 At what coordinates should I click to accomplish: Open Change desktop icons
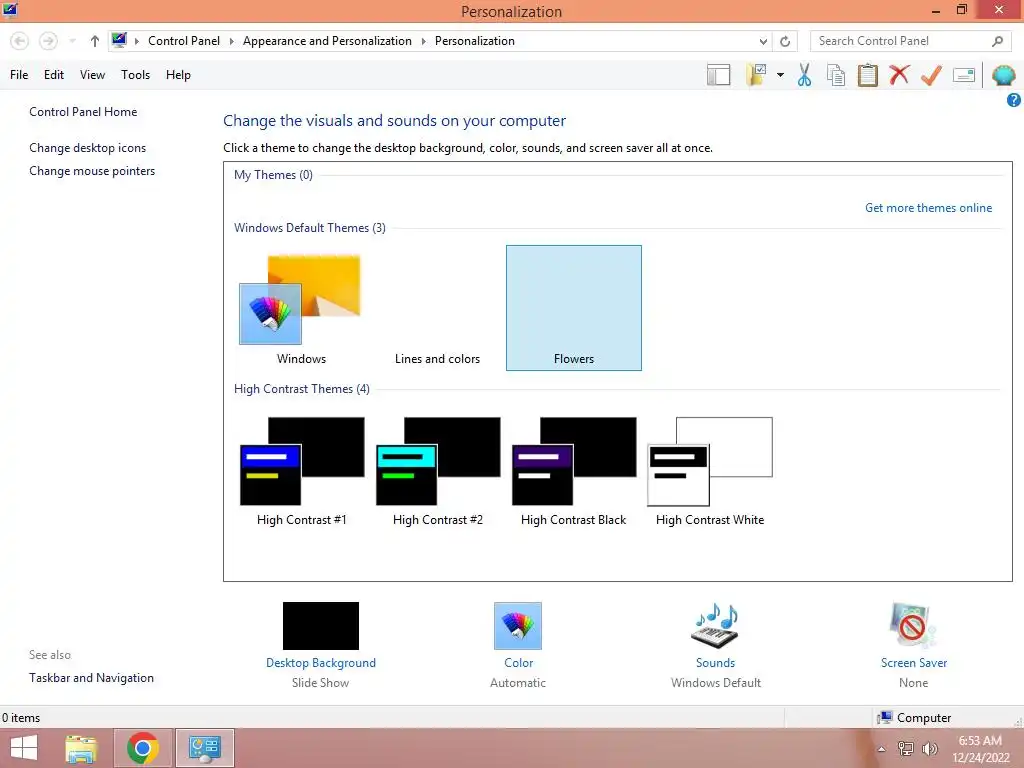88,148
